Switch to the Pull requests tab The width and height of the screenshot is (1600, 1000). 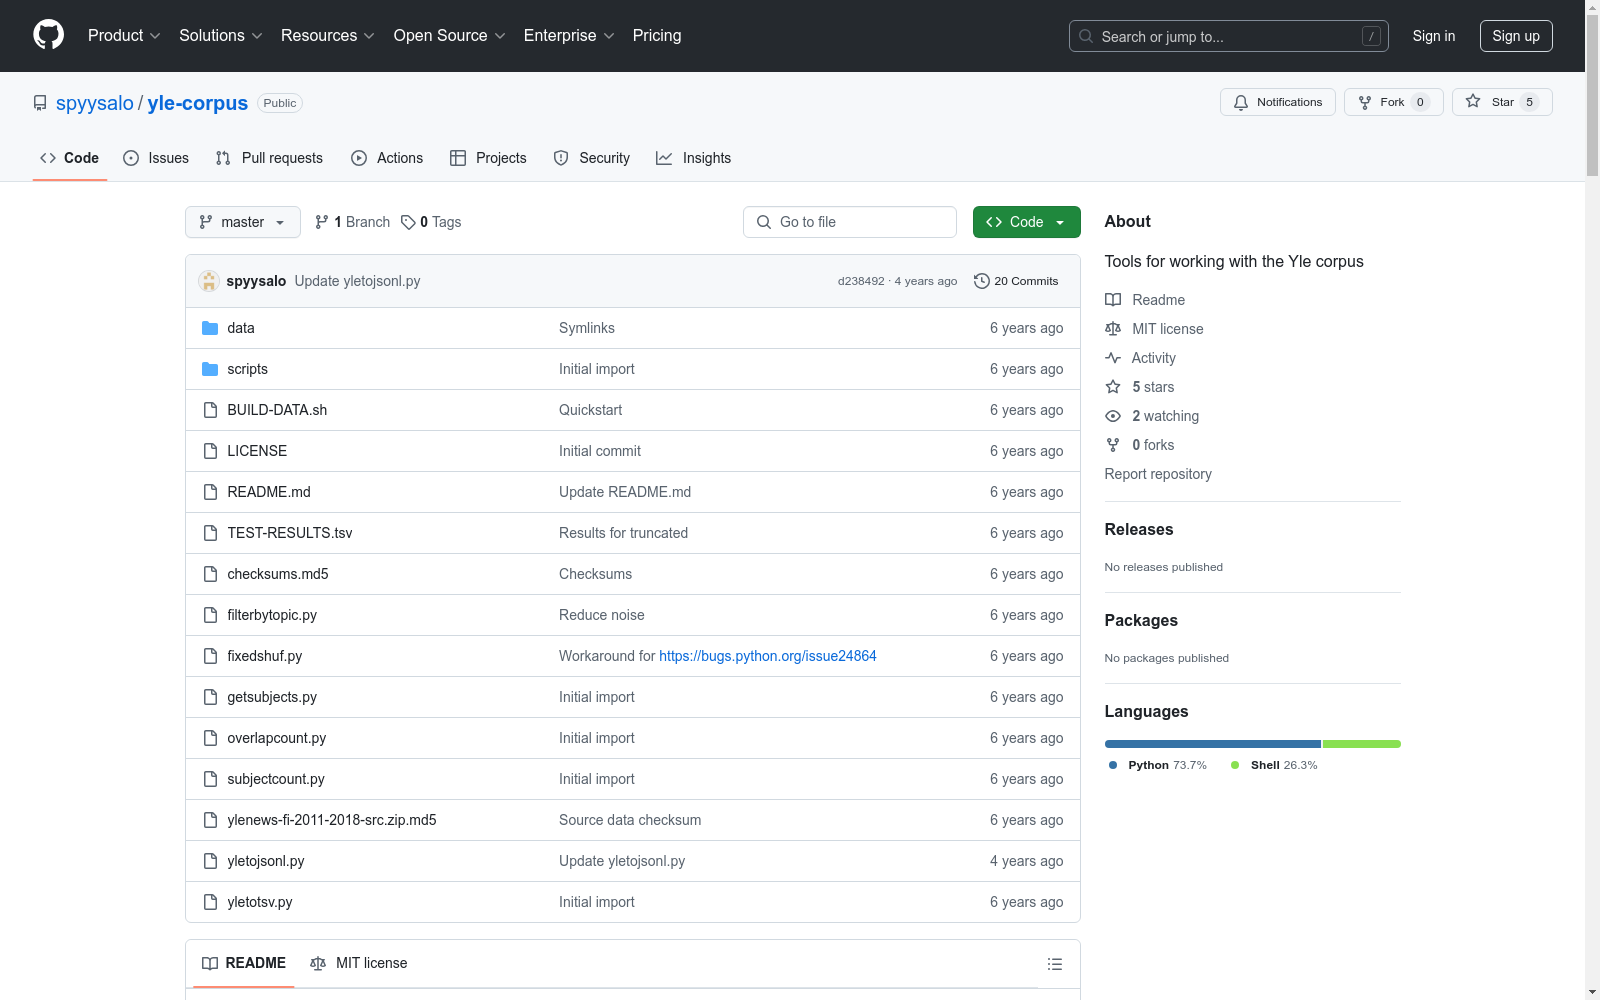pos(269,158)
